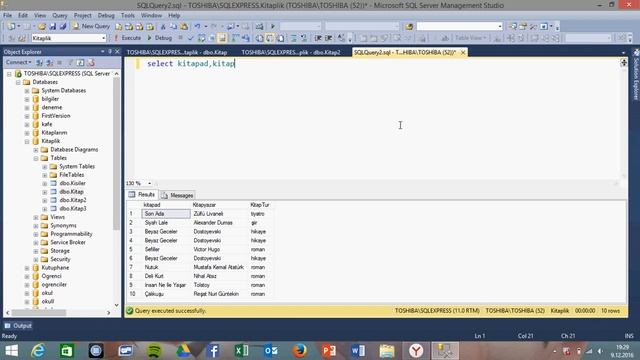Expand the dbo.Kitap2 table node
This screenshot has height=360, width=640.
45,200
